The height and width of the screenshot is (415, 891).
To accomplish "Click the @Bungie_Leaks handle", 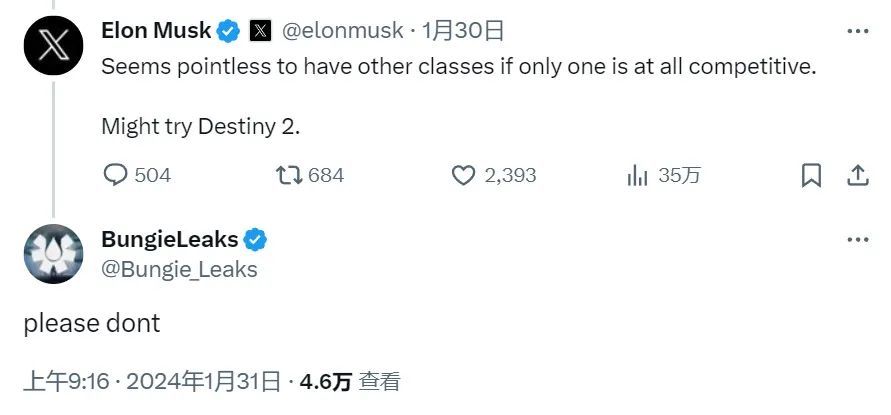I will click(179, 269).
